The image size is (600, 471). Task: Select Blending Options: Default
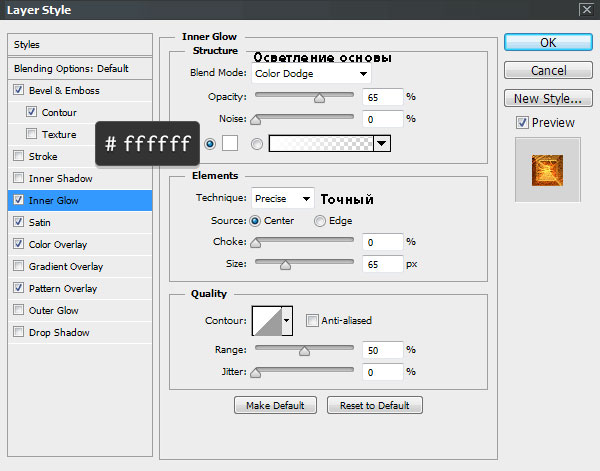click(x=80, y=68)
